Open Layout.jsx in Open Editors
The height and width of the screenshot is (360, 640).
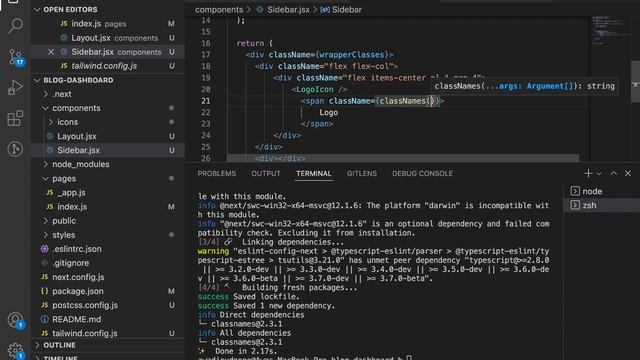tap(108, 38)
